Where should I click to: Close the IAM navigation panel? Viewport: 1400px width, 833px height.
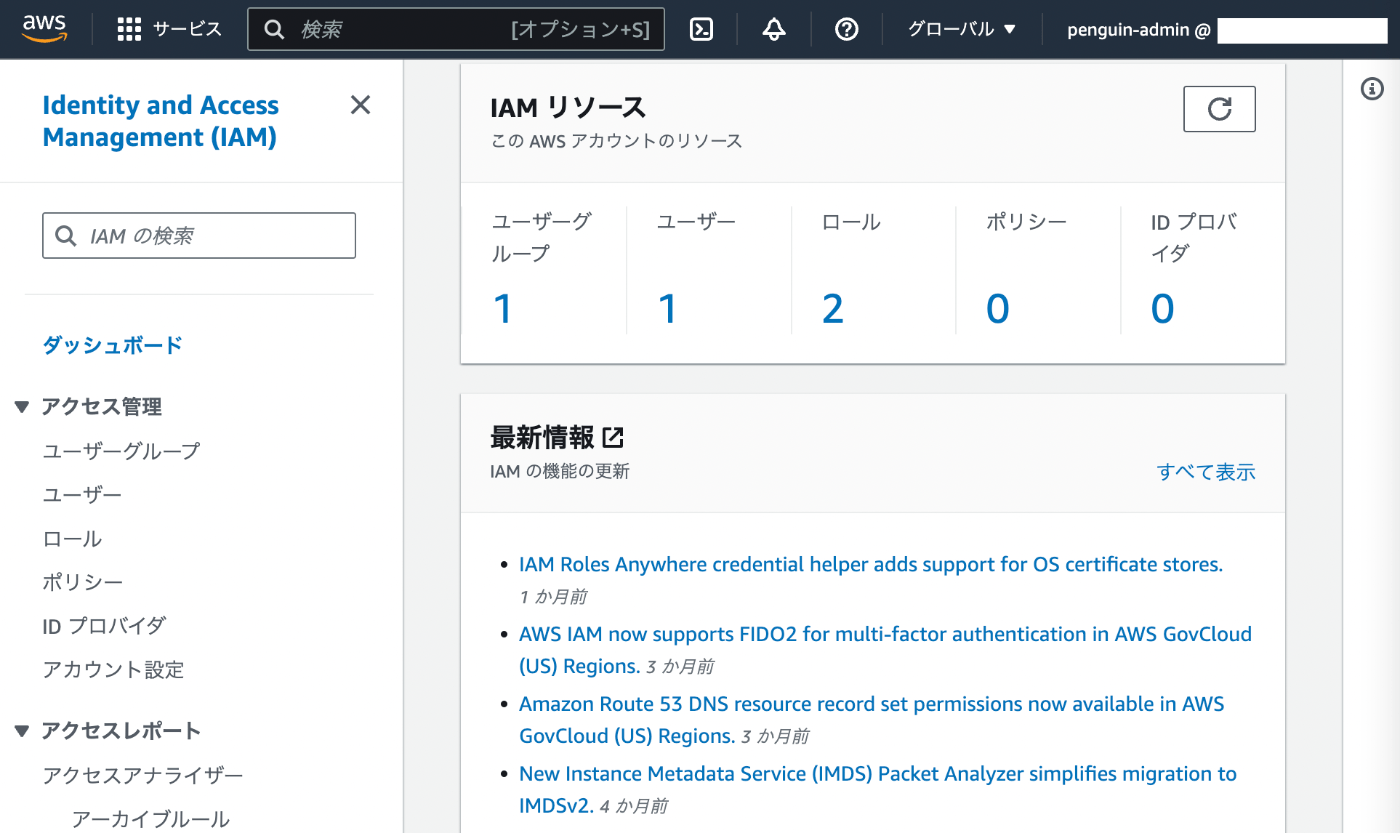pos(360,105)
